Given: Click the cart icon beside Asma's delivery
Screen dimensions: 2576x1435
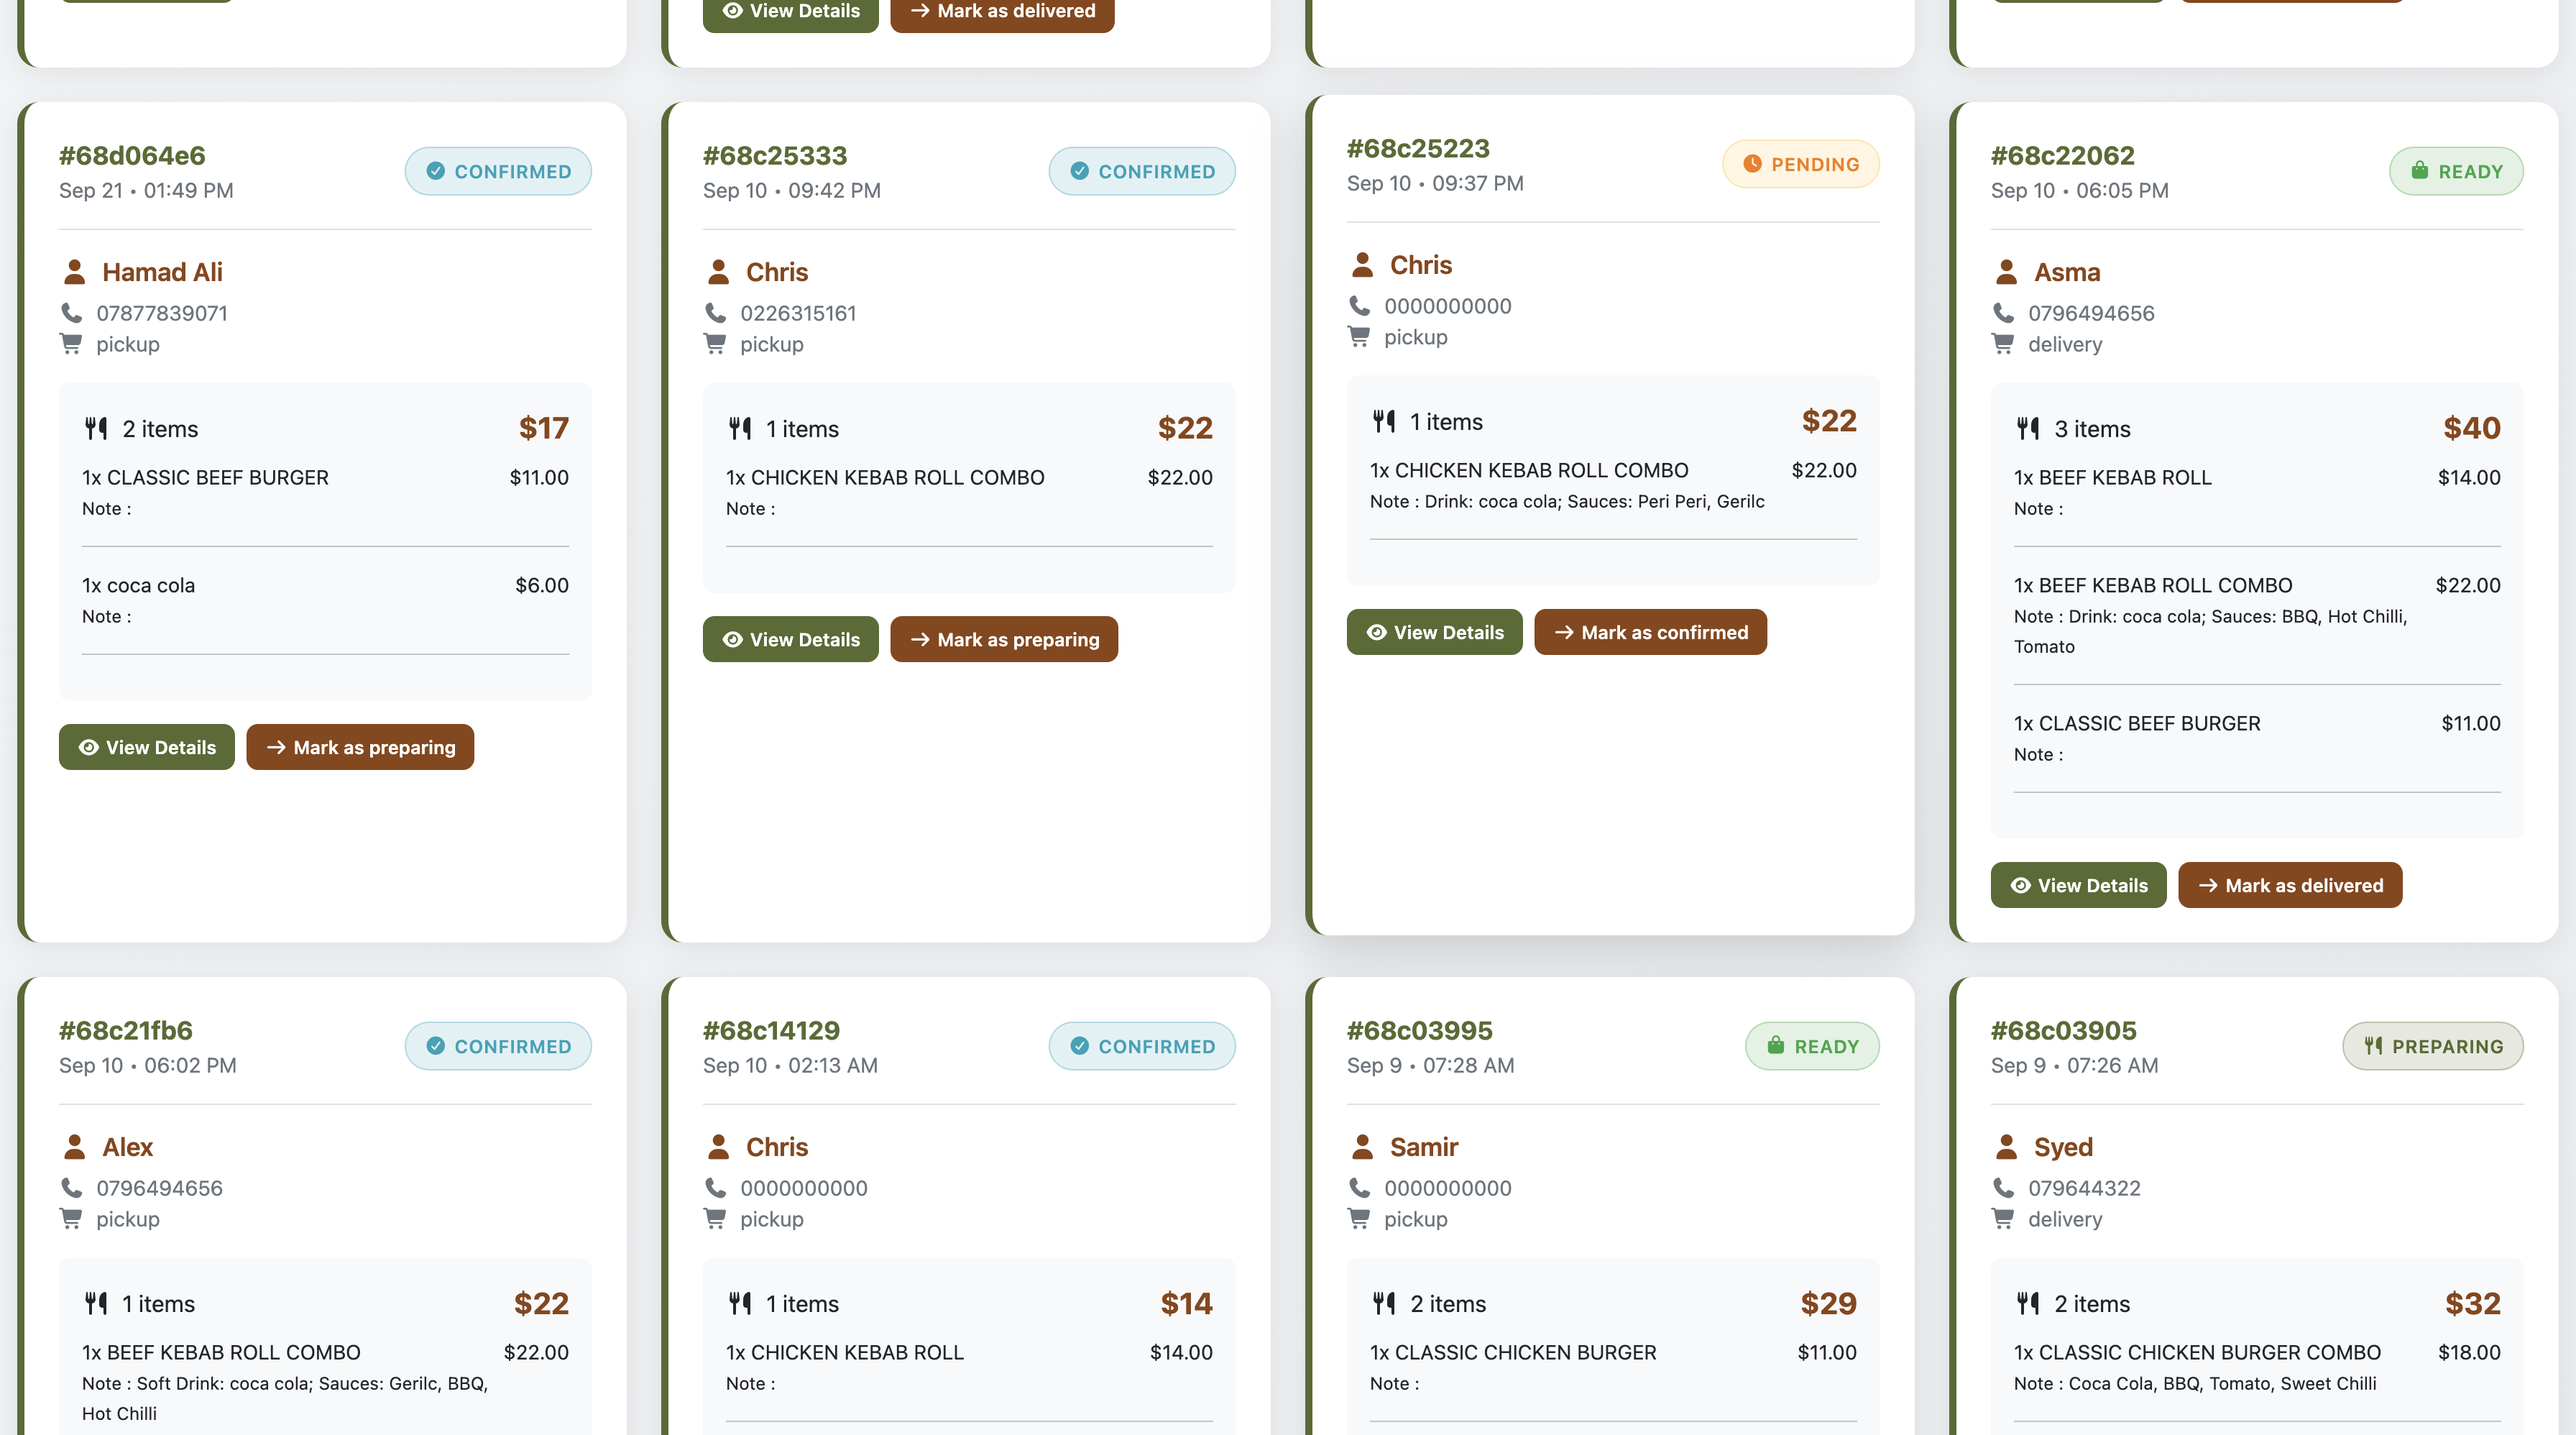Looking at the screenshot, I should 2003,344.
